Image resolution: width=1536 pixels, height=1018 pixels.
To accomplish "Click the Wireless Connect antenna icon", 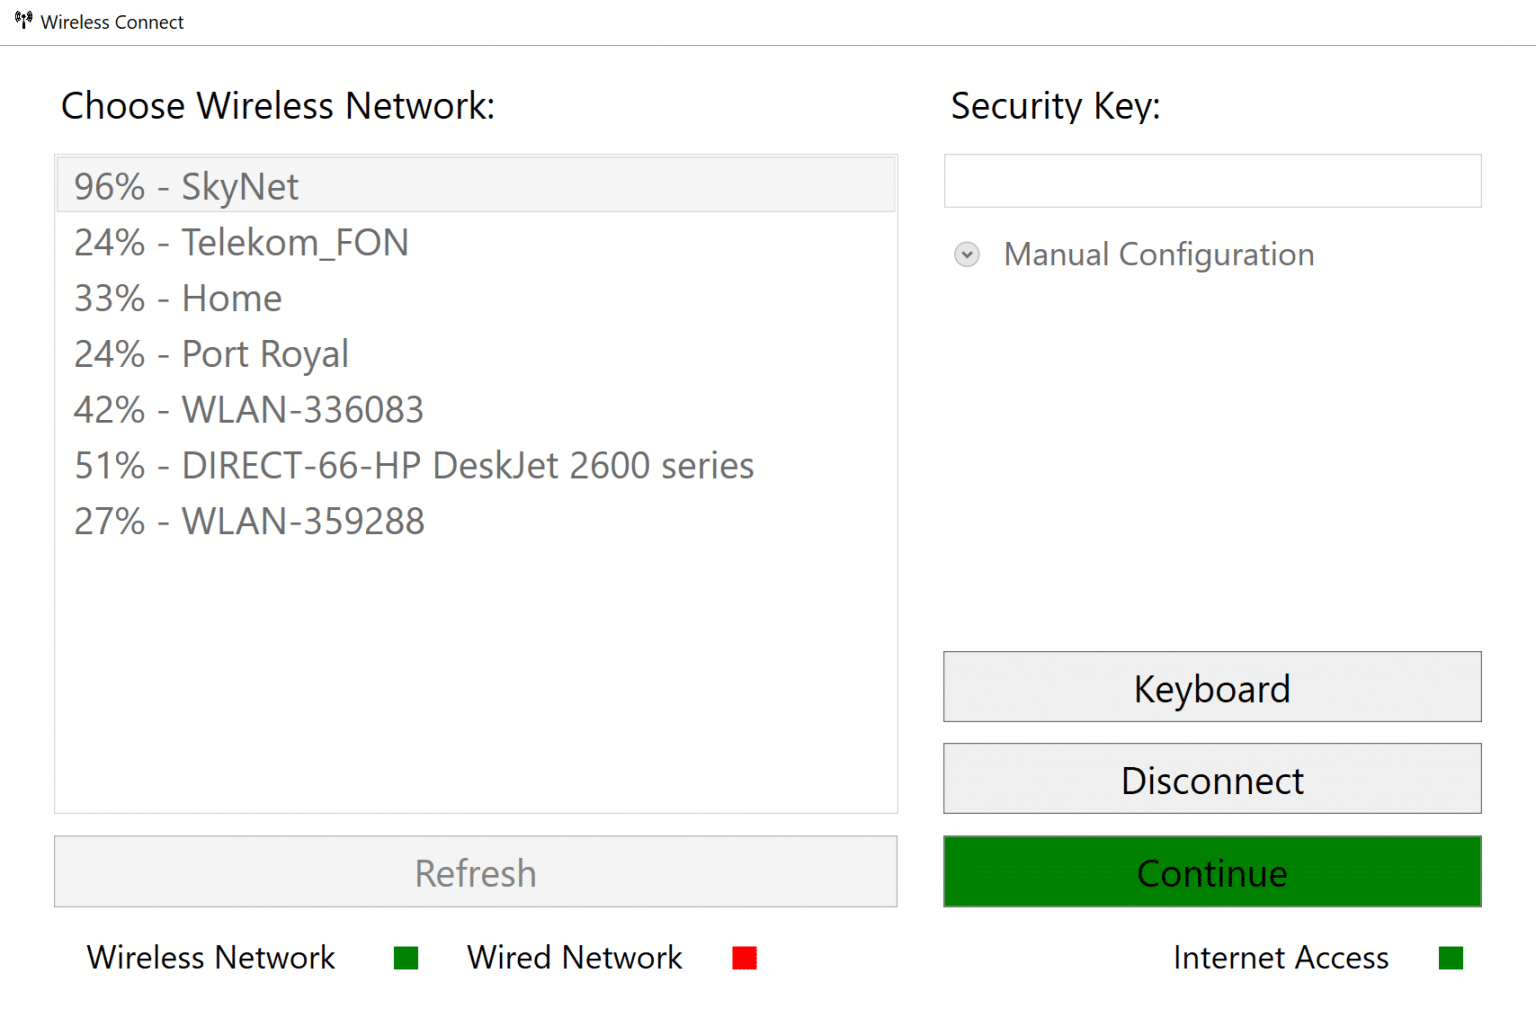I will coord(22,19).
